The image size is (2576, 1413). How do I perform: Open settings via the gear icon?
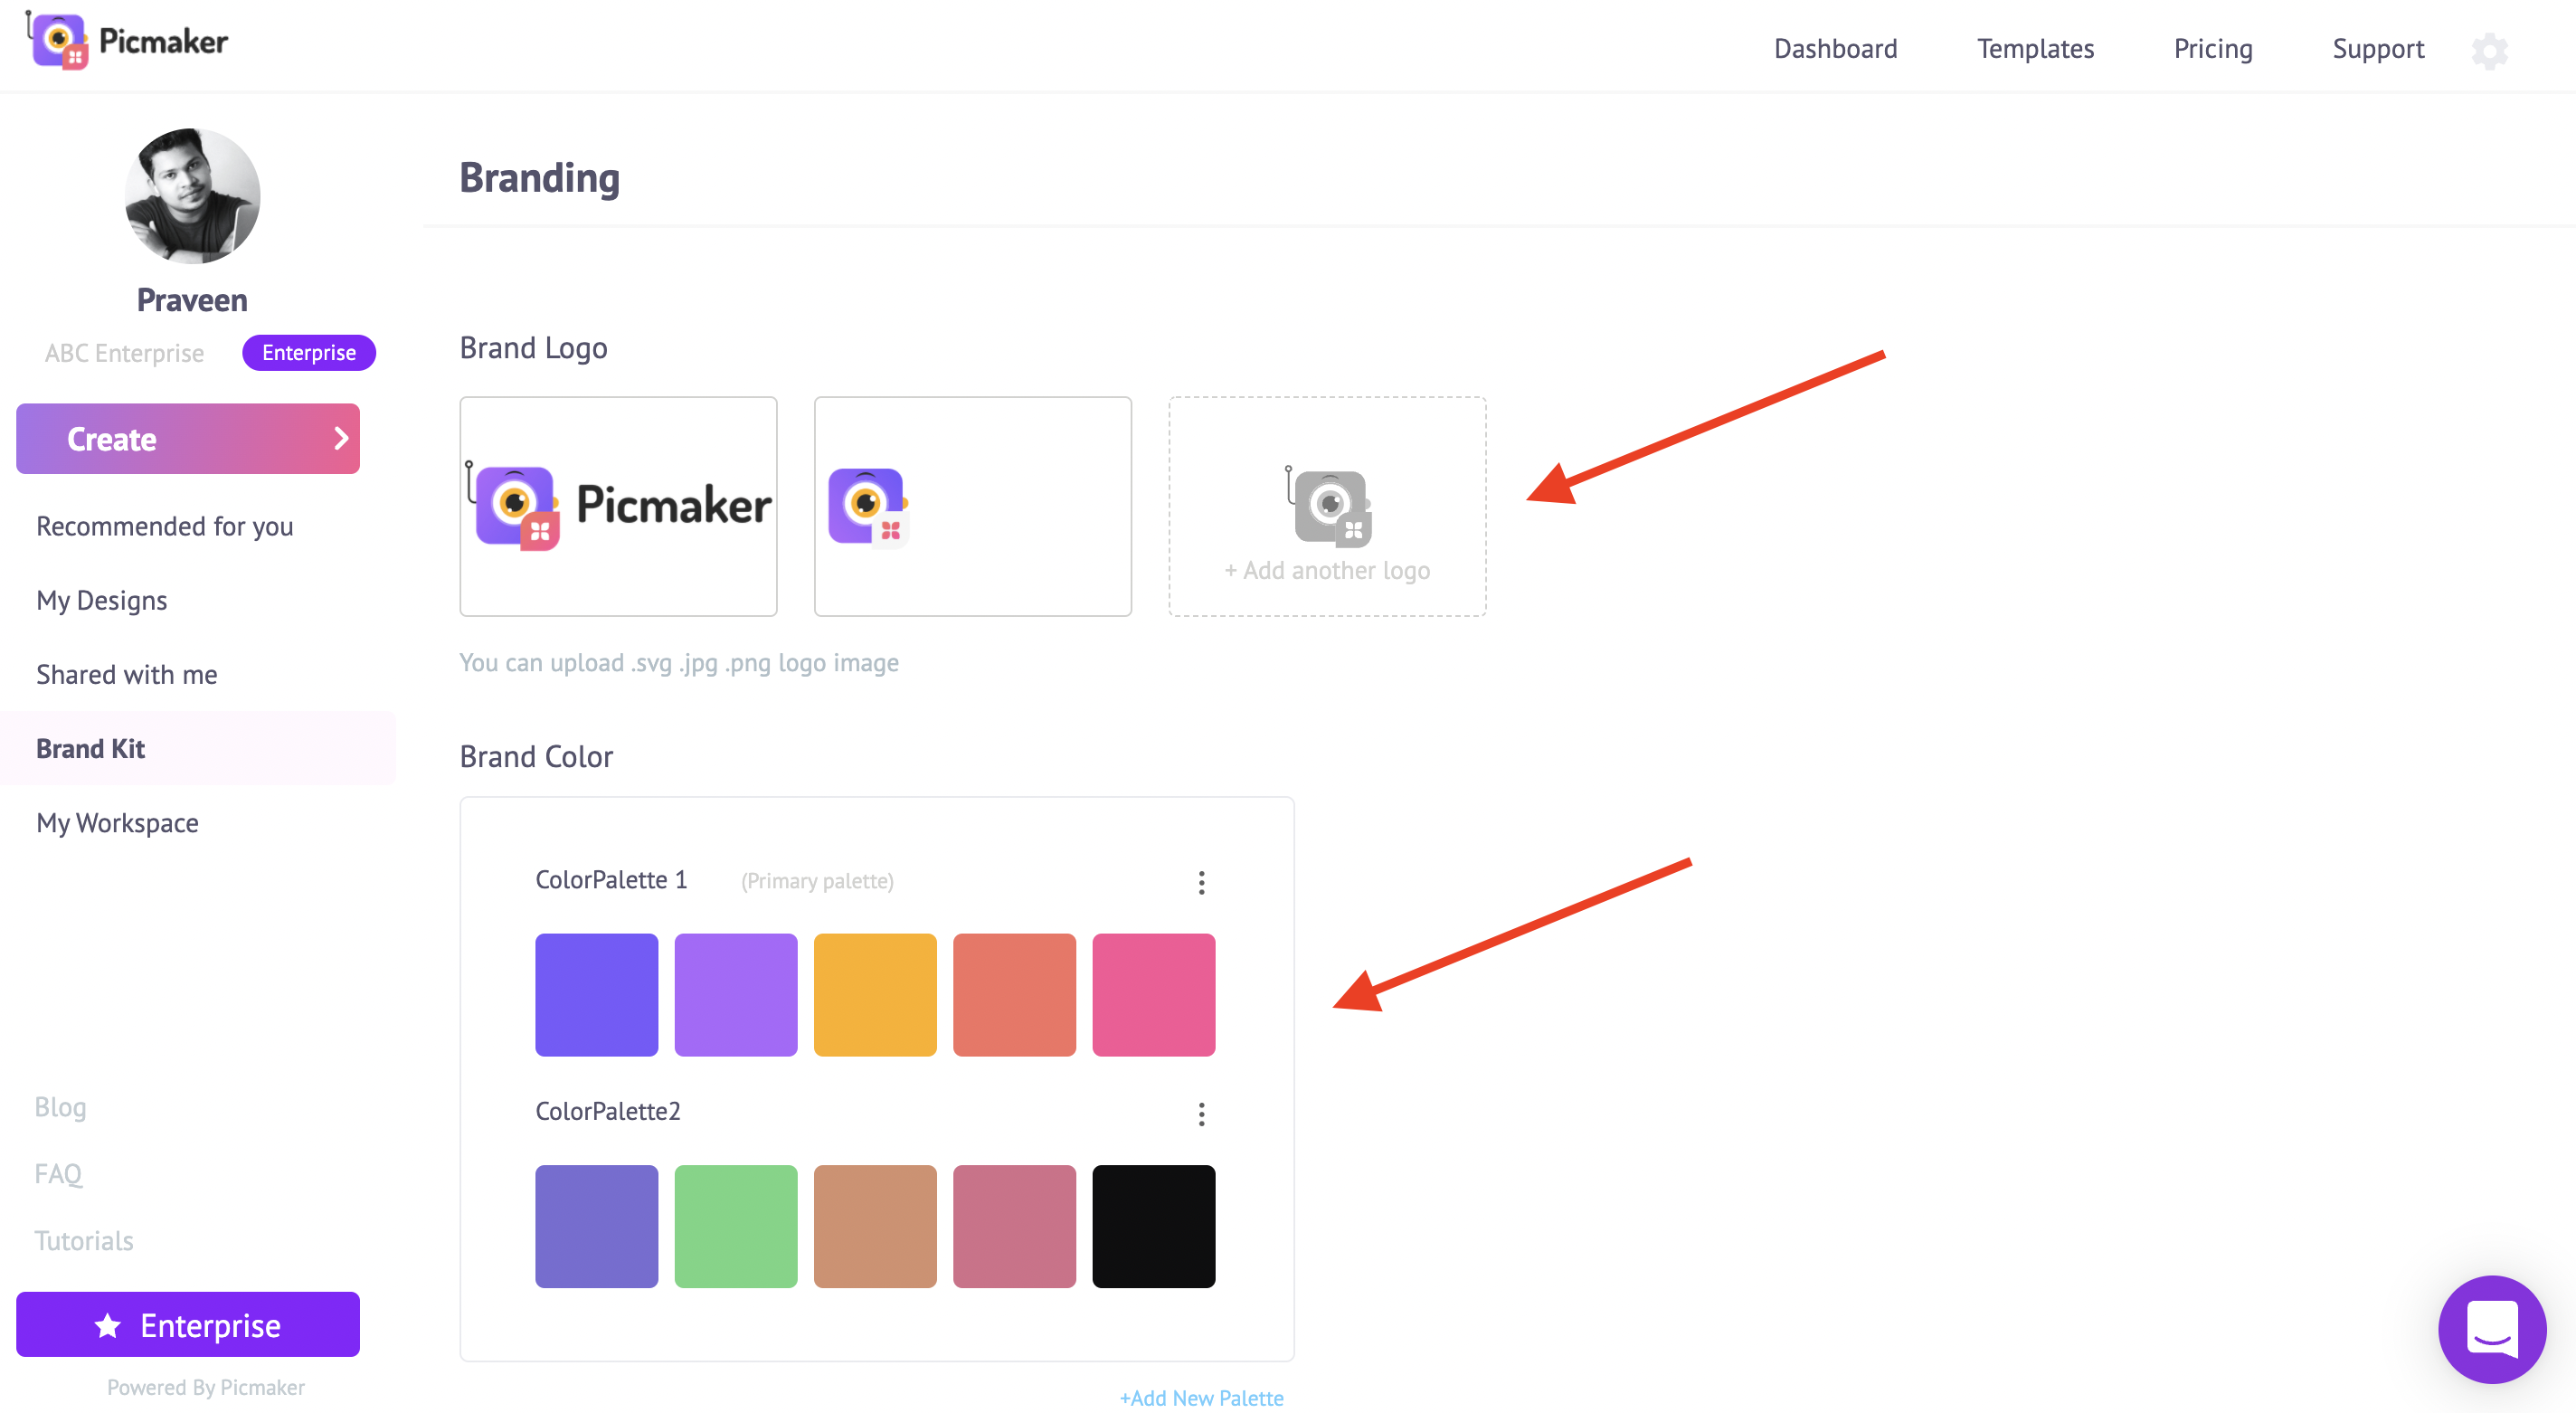[2489, 50]
